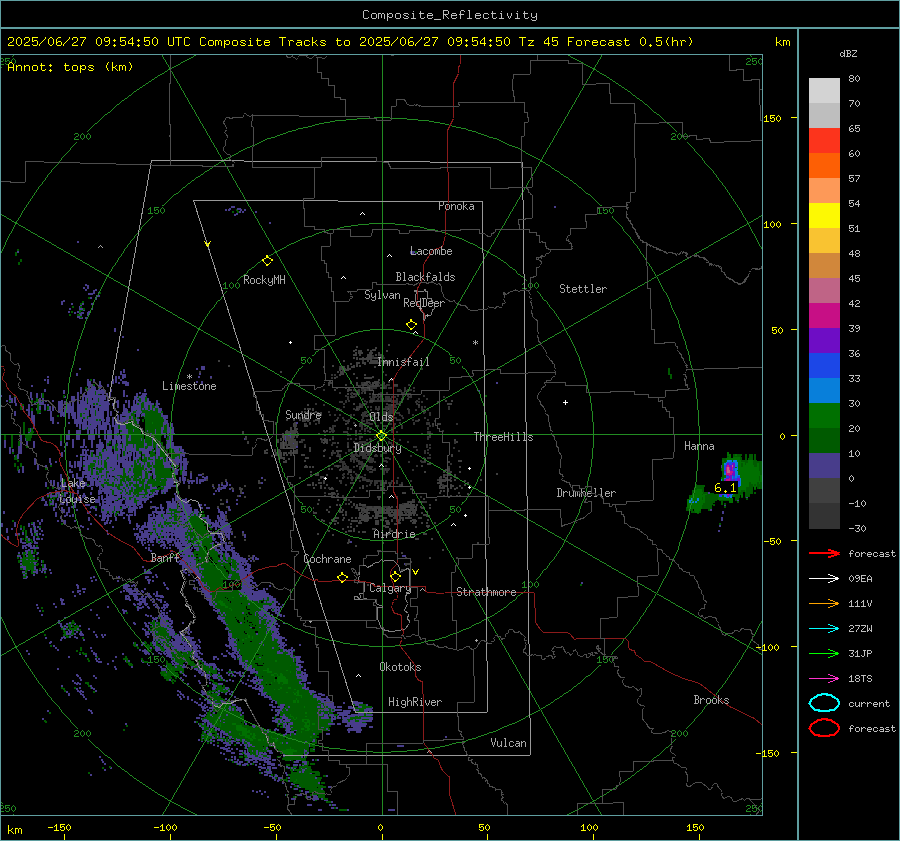
Task: Click the Okotoks city label
Action: [x=400, y=667]
